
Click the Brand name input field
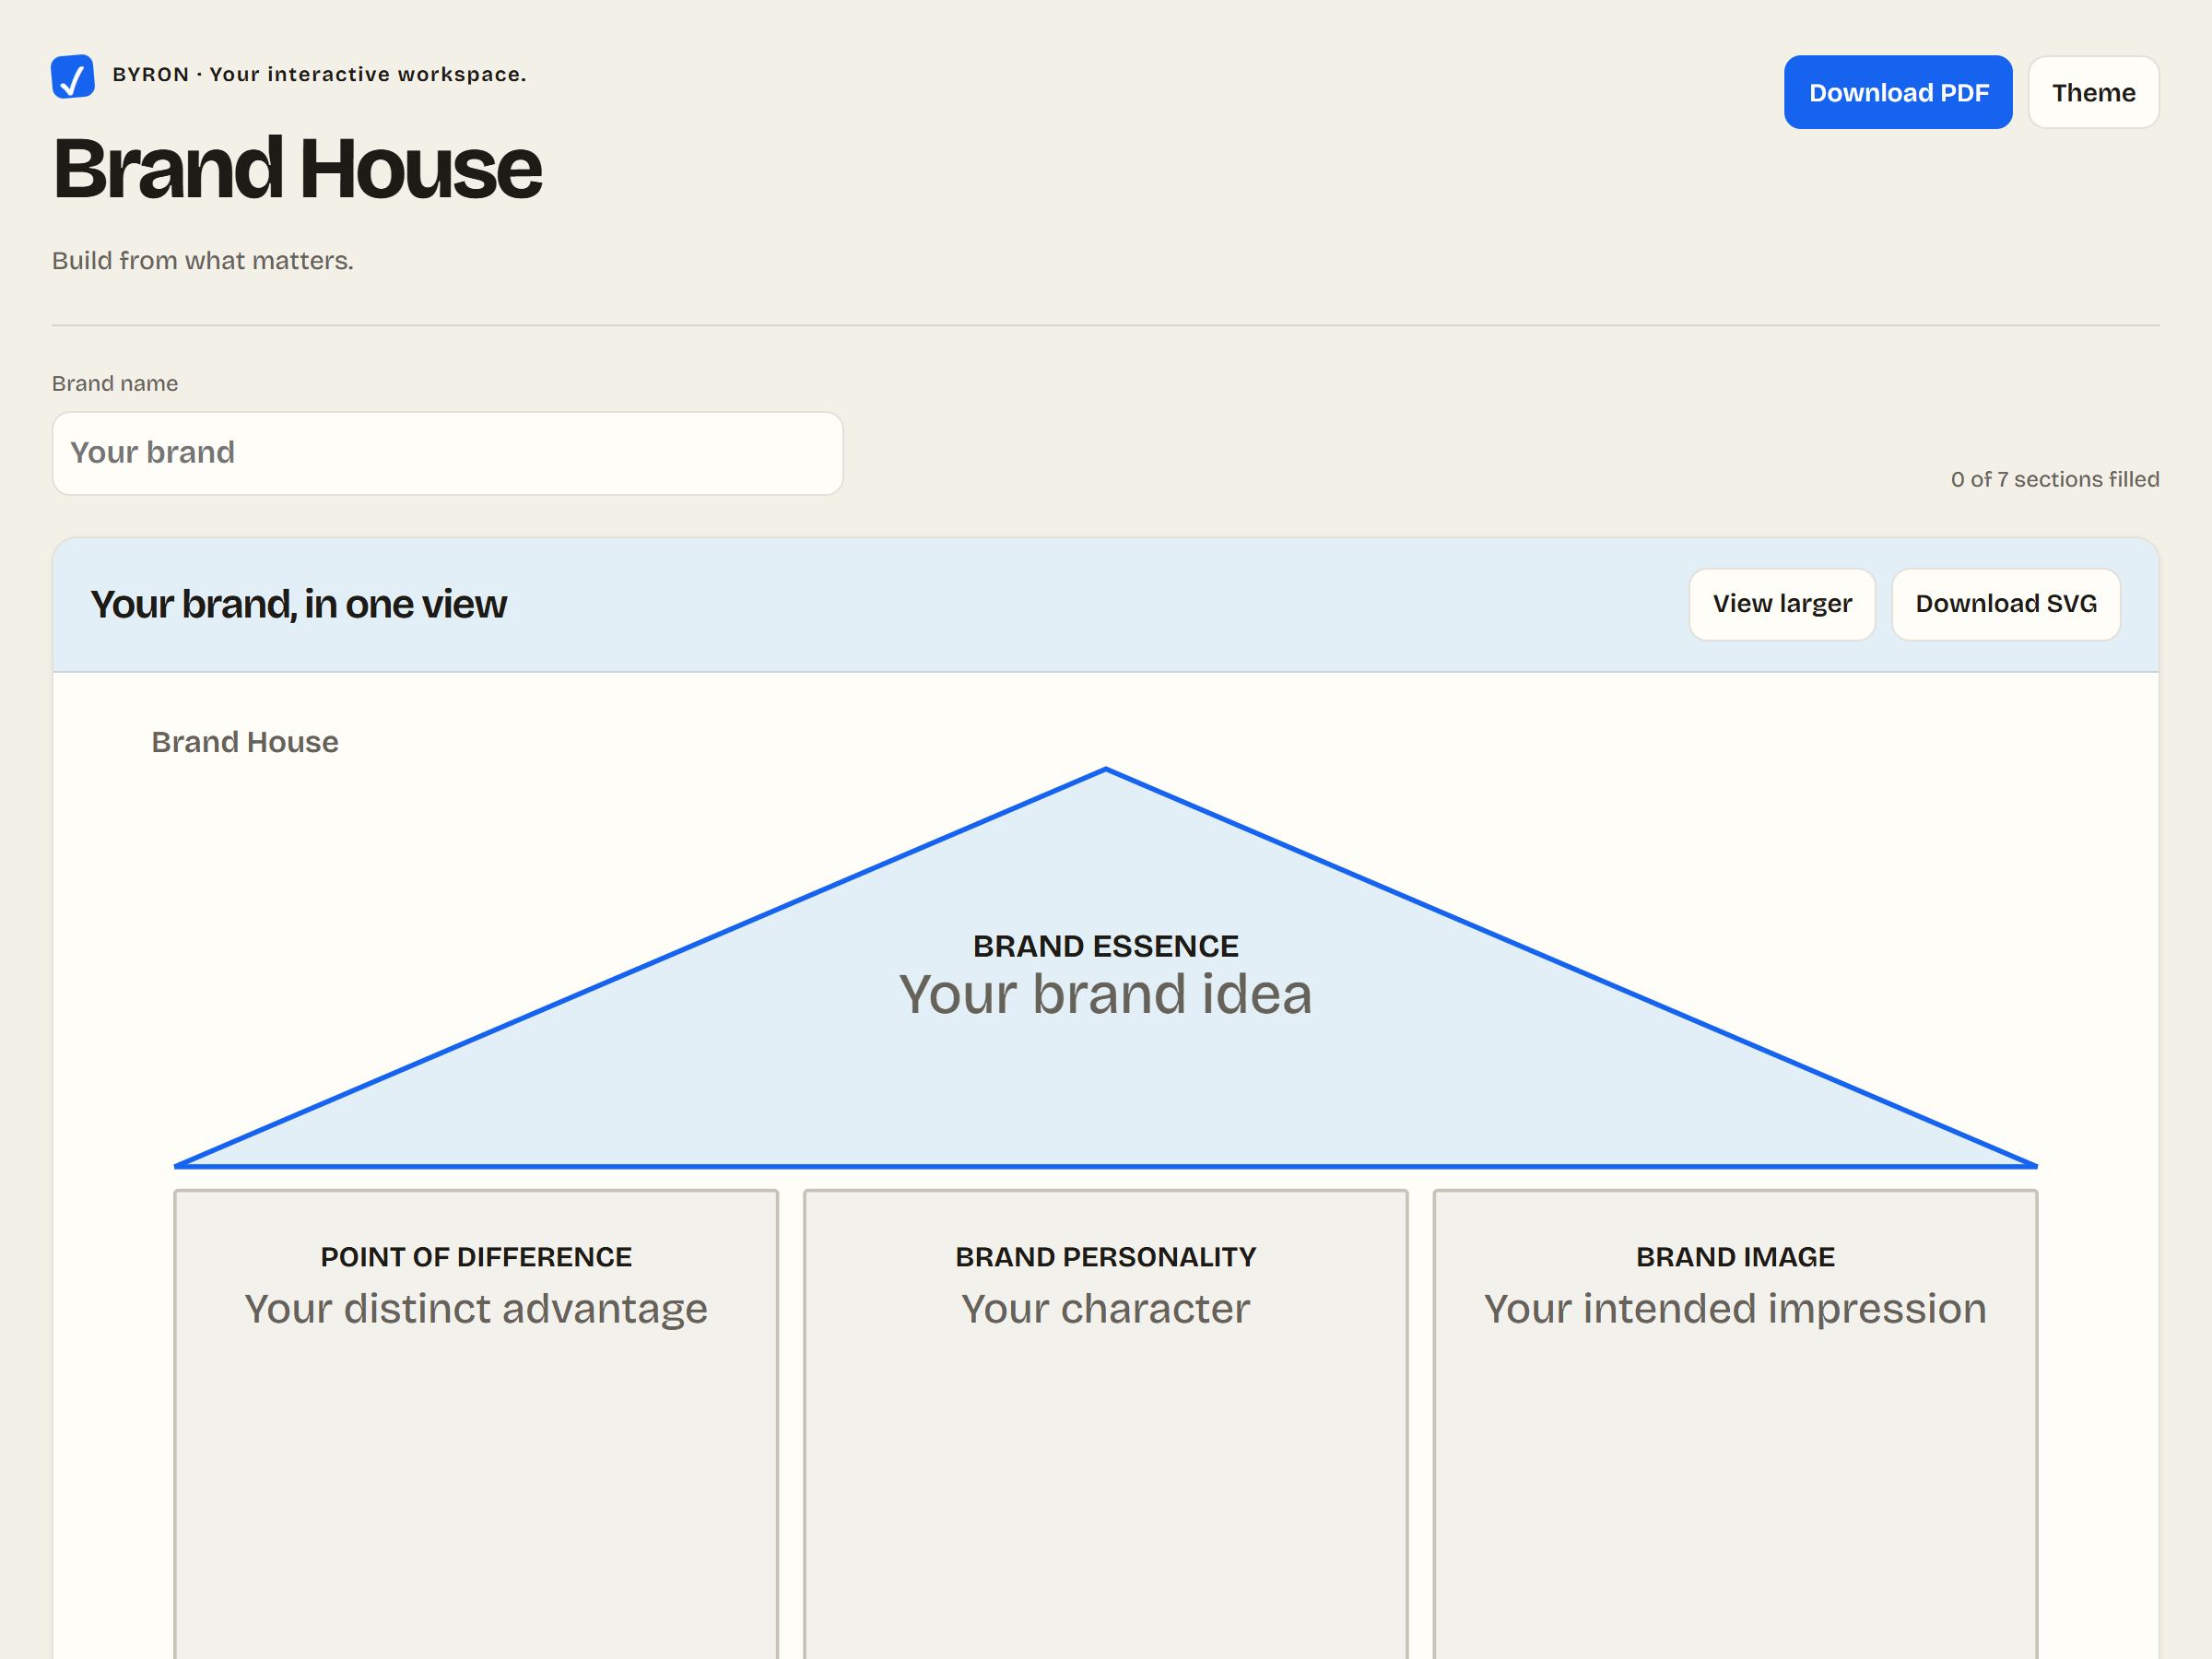point(448,453)
